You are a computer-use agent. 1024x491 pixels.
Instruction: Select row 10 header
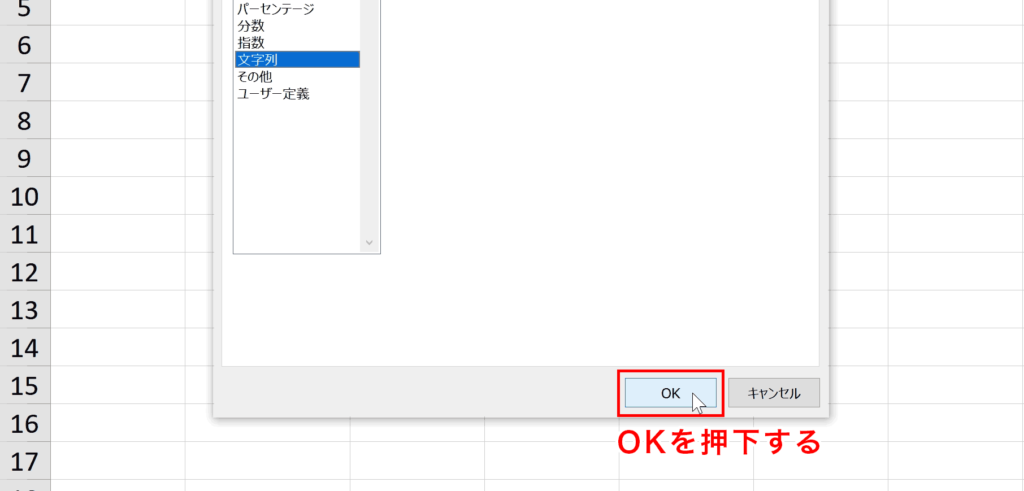[x=25, y=196]
